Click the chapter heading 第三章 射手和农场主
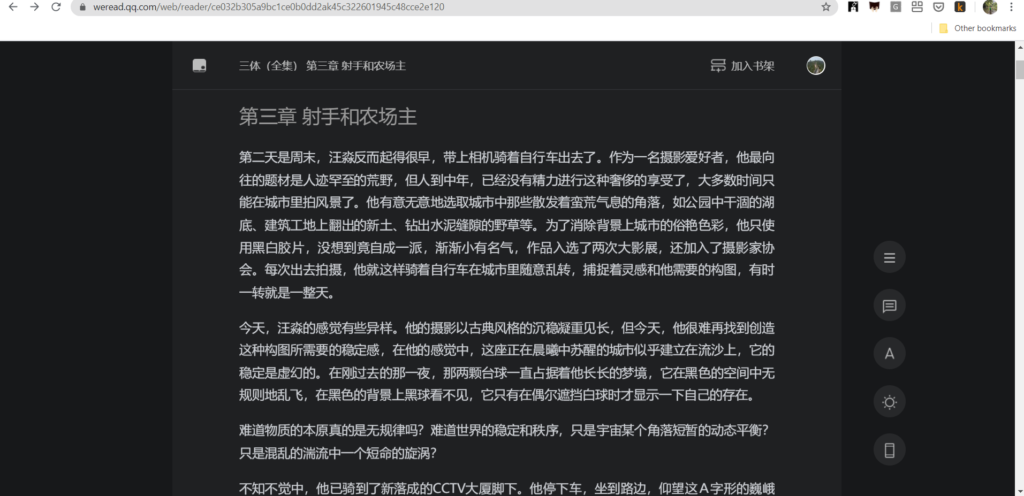This screenshot has width=1024, height=496. [328, 117]
